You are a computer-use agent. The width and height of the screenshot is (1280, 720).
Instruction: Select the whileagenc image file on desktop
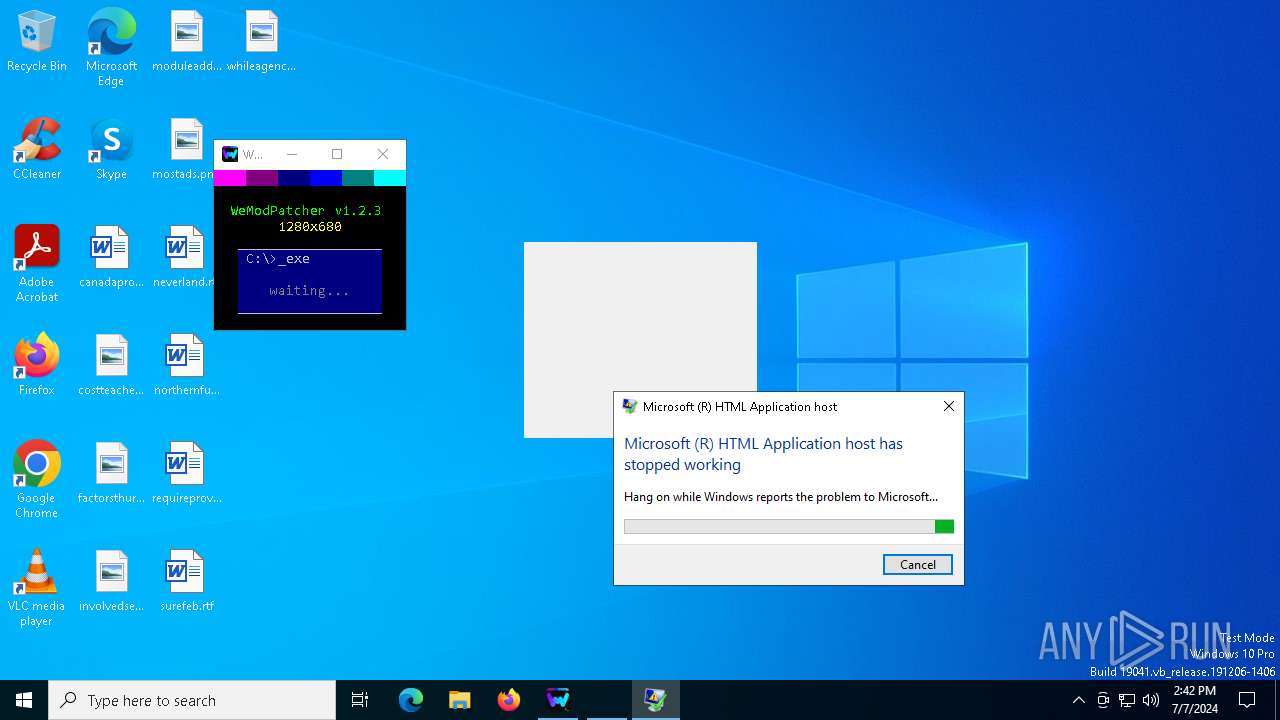(x=261, y=41)
